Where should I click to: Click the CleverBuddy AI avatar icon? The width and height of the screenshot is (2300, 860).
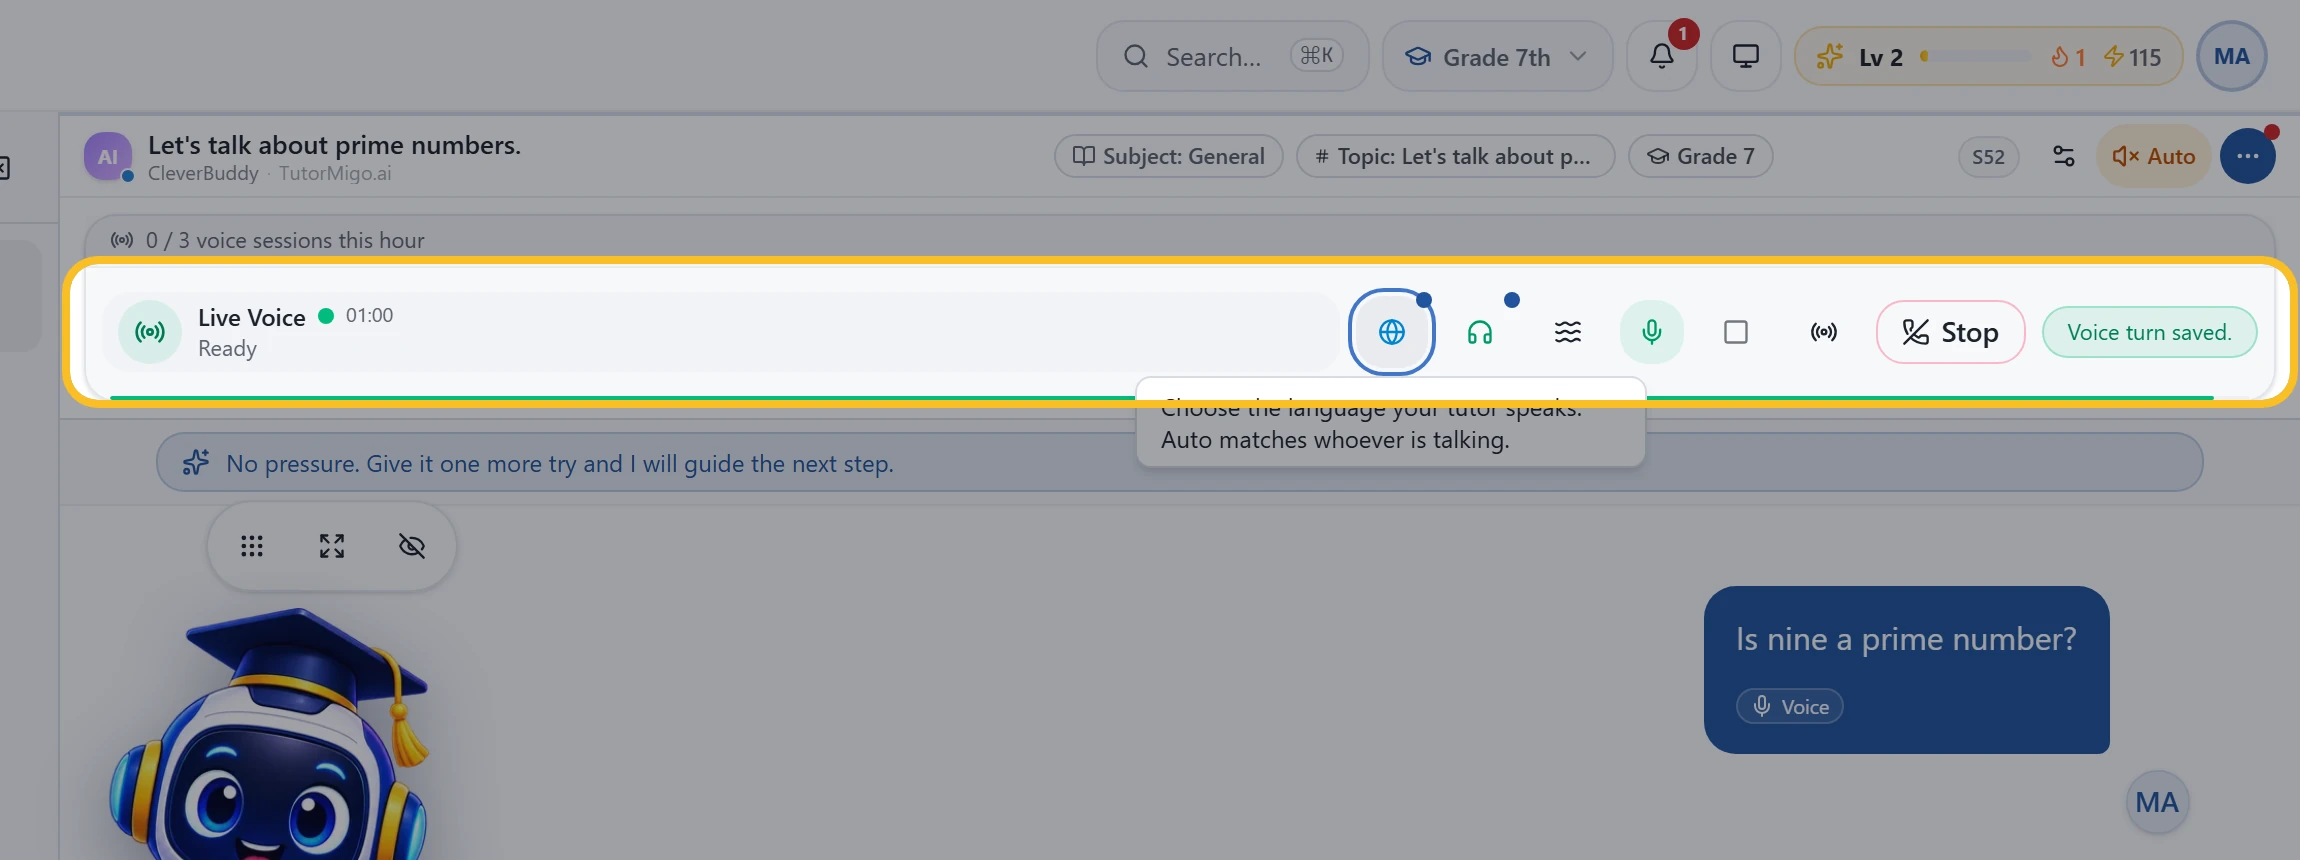point(108,156)
